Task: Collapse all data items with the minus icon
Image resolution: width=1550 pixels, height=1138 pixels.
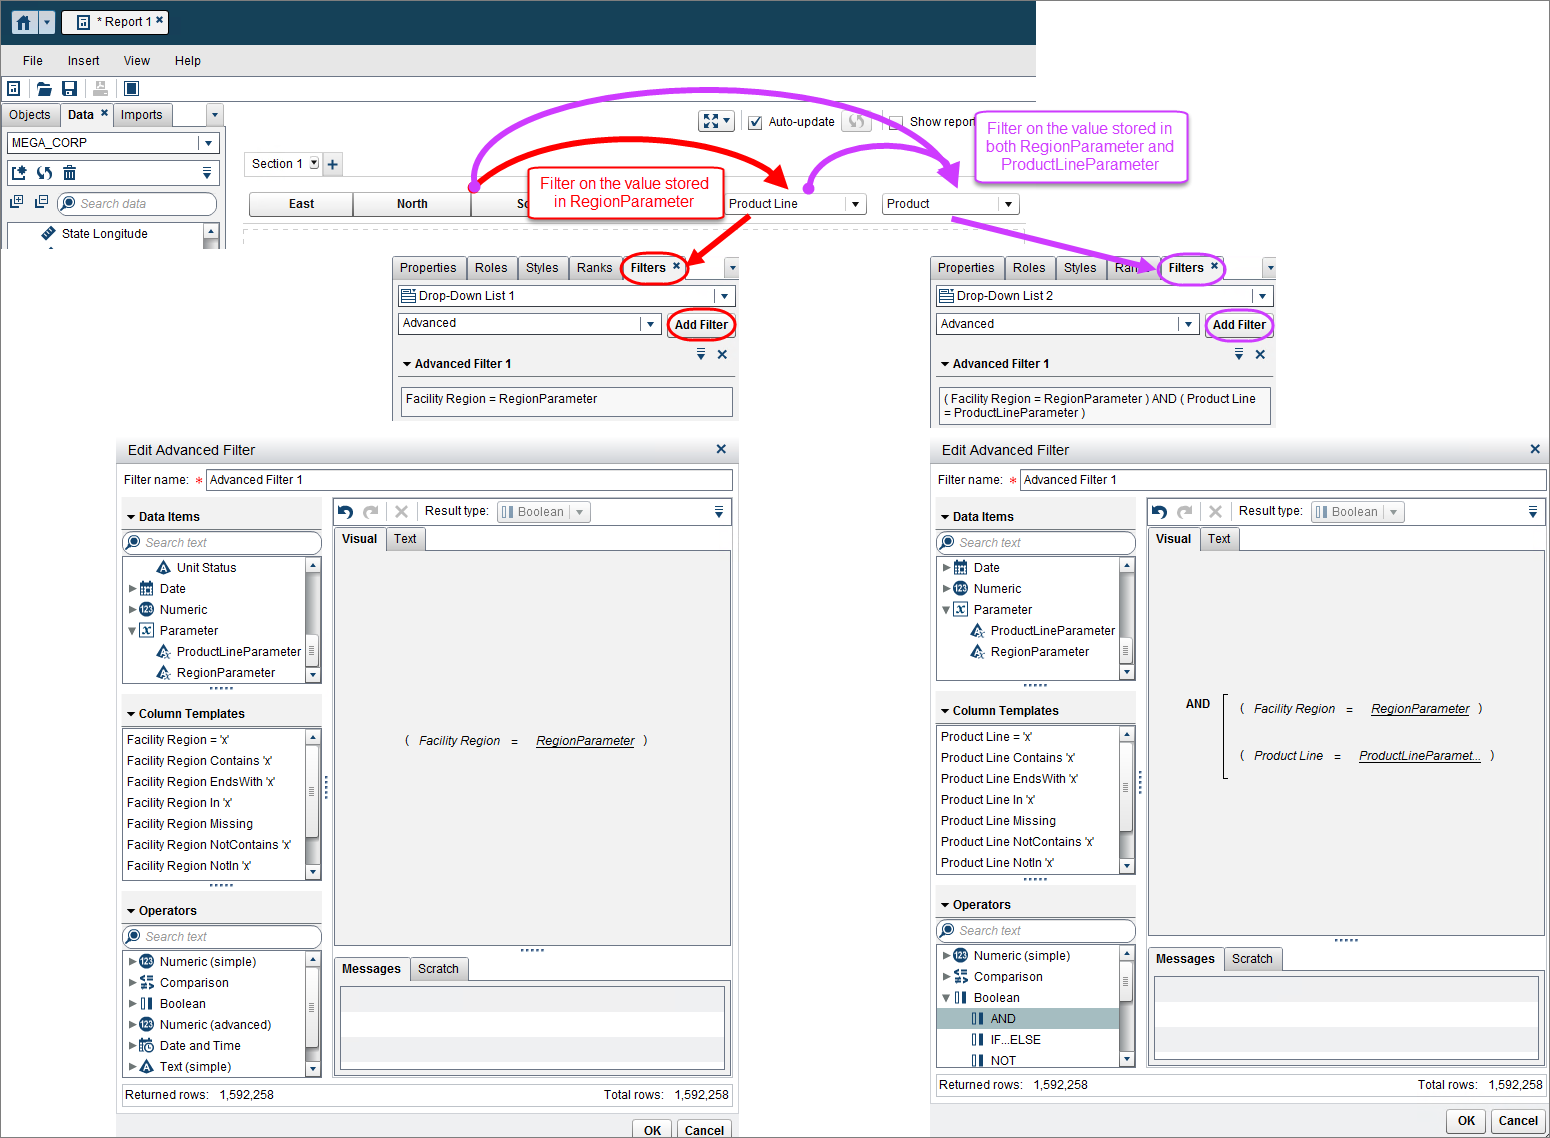Action: coord(41,201)
